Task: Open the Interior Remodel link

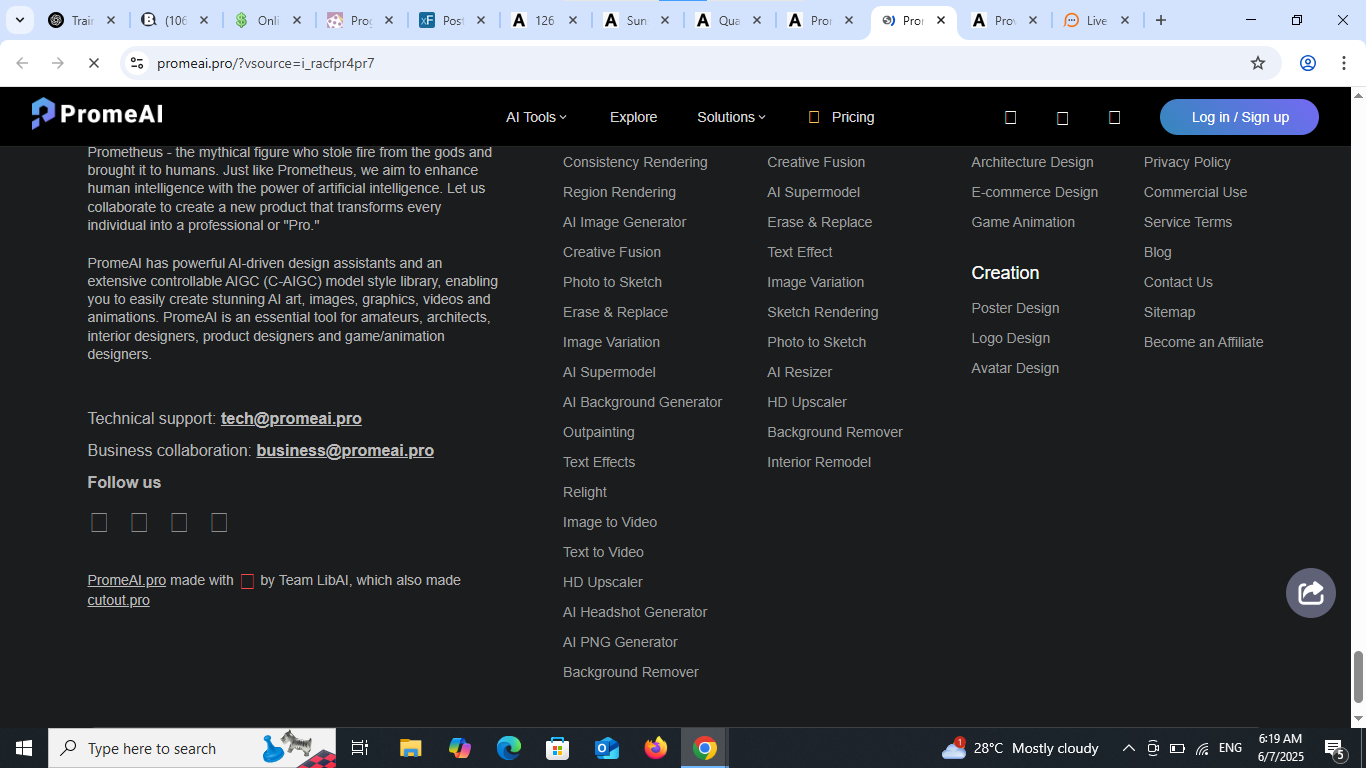Action: tap(819, 462)
